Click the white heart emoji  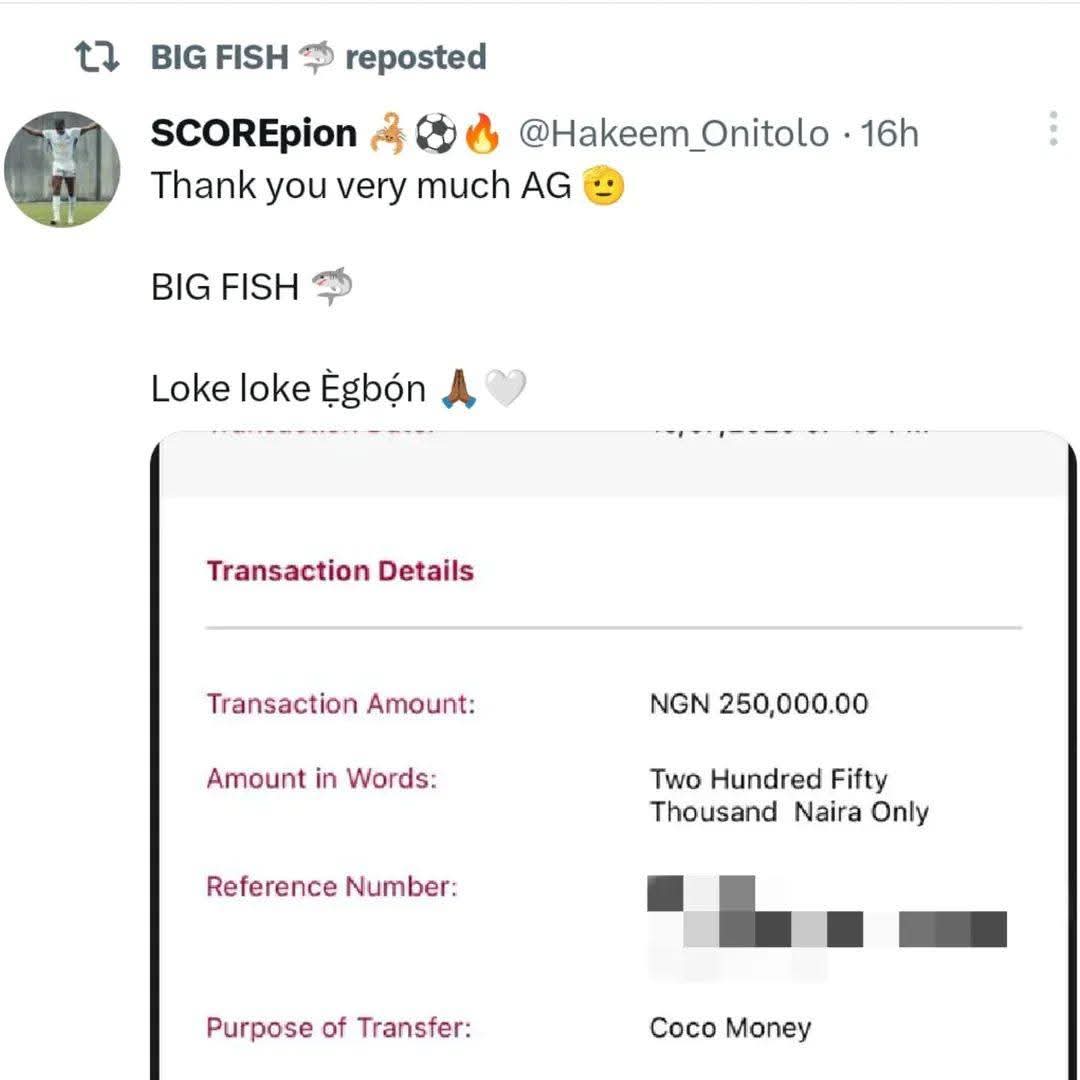coord(505,389)
